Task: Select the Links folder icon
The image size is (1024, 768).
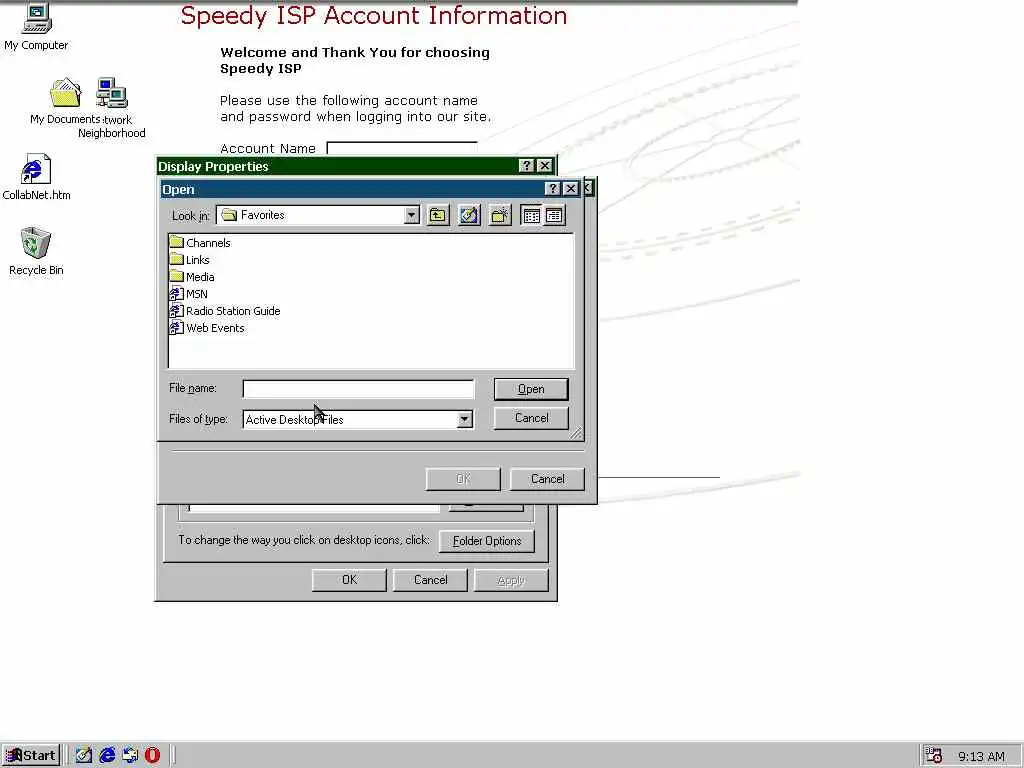Action: (176, 259)
